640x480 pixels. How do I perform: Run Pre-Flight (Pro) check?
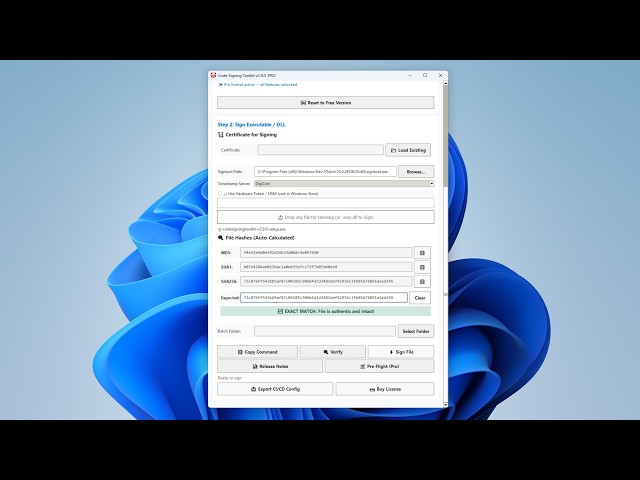[x=379, y=366]
